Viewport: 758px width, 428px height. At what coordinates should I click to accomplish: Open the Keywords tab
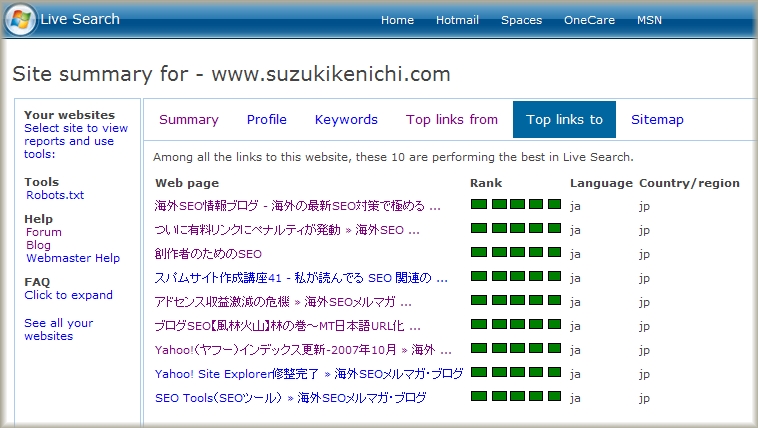346,119
